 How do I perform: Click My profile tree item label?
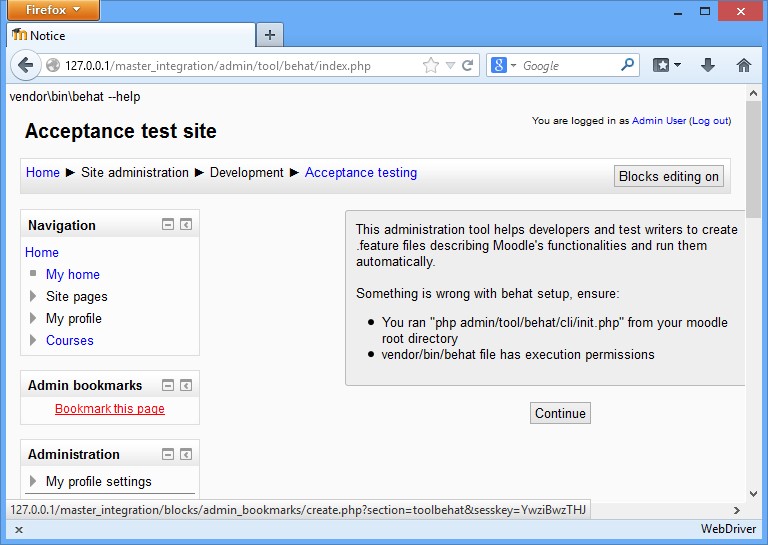[x=73, y=318]
